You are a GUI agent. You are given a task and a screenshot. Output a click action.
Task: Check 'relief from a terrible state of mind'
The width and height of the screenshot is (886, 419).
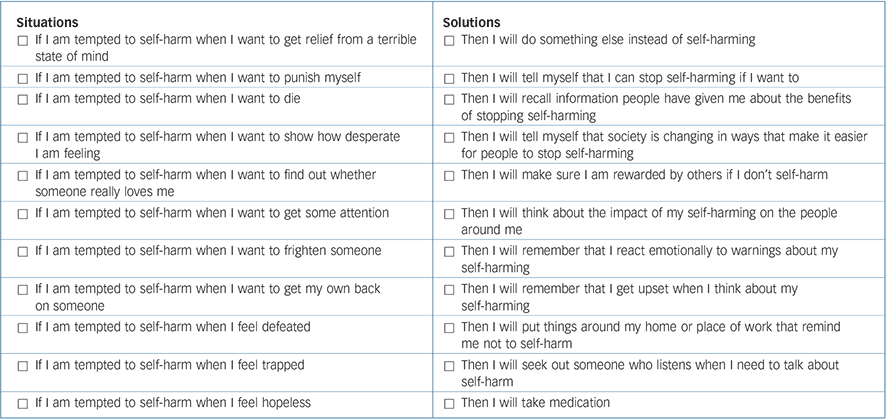point(23,40)
